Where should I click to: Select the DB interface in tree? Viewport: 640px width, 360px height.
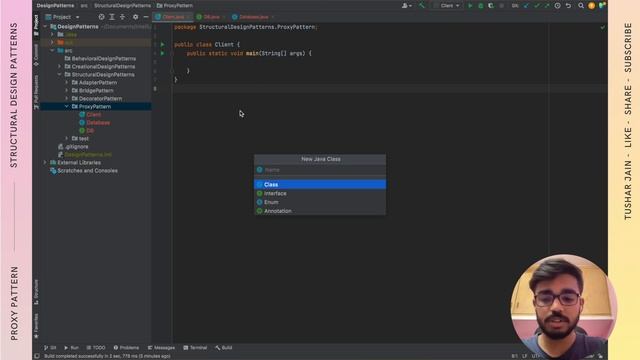pos(87,131)
